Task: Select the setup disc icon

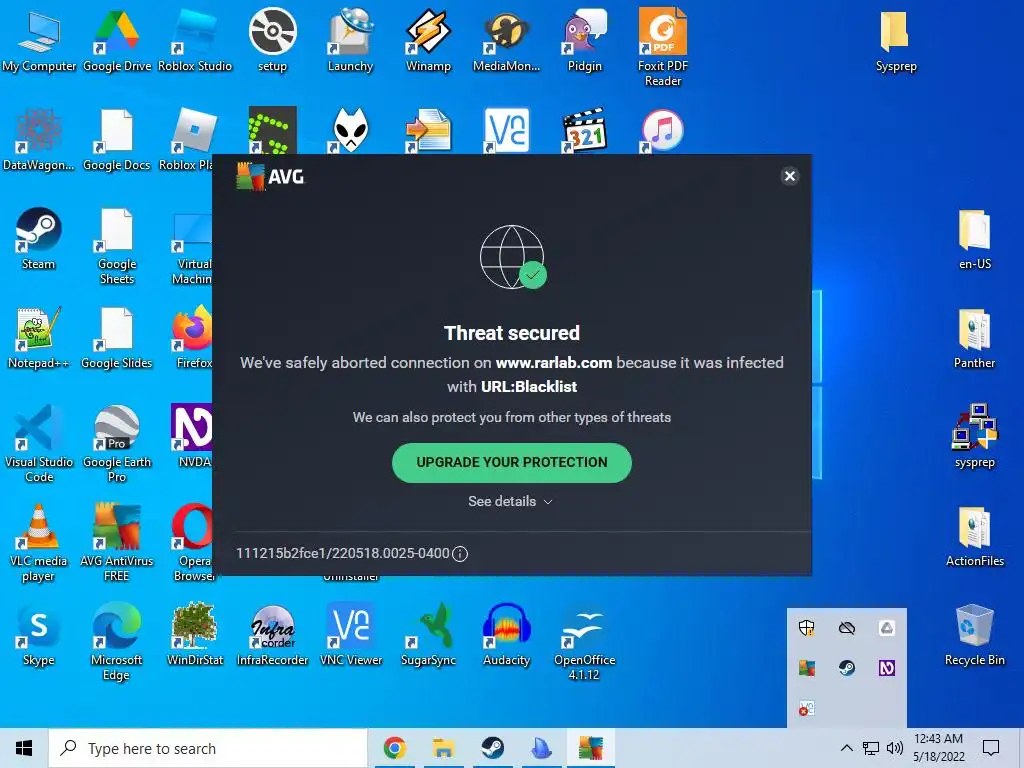Action: [x=272, y=40]
